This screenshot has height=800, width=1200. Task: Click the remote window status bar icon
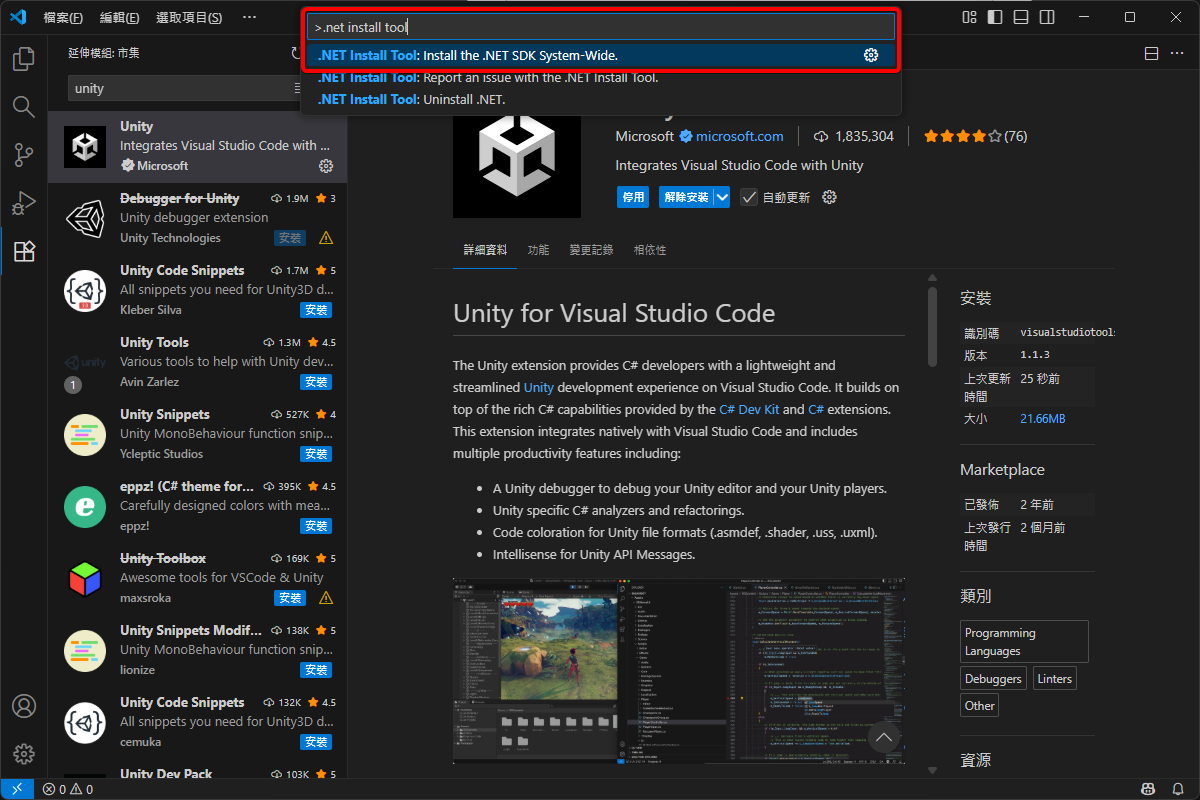coord(17,789)
